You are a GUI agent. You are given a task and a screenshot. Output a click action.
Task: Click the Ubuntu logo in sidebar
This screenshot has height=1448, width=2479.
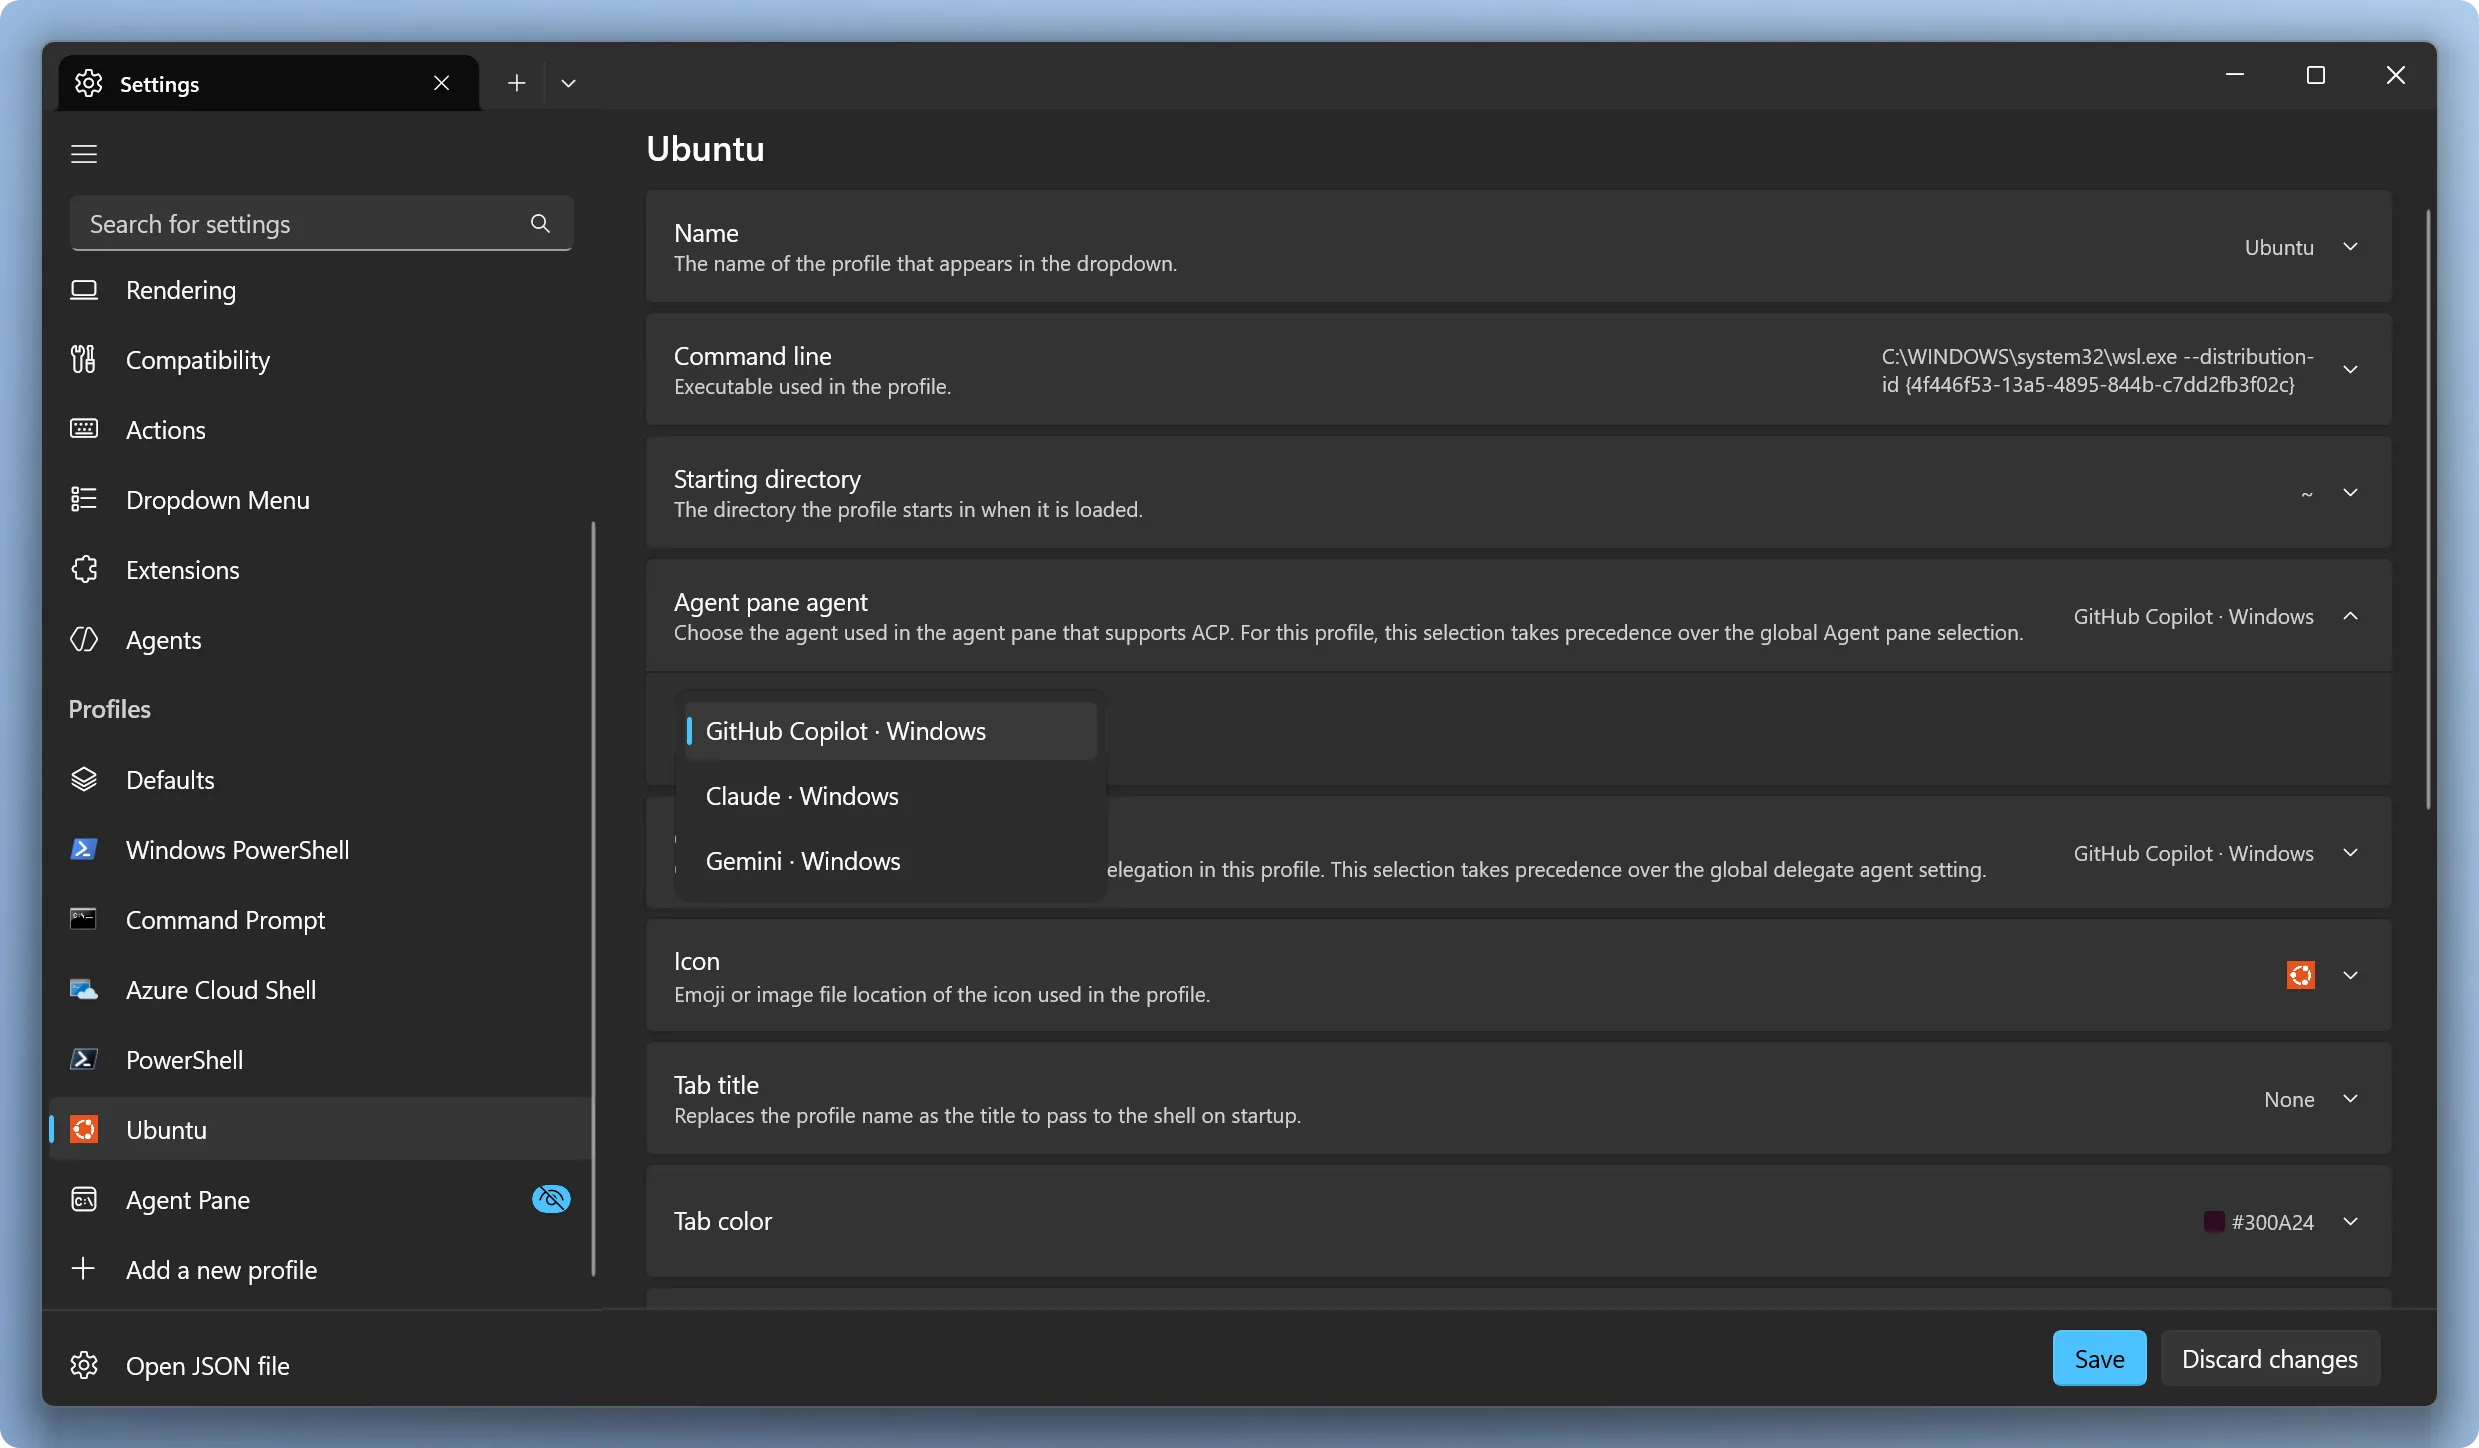(x=84, y=1129)
